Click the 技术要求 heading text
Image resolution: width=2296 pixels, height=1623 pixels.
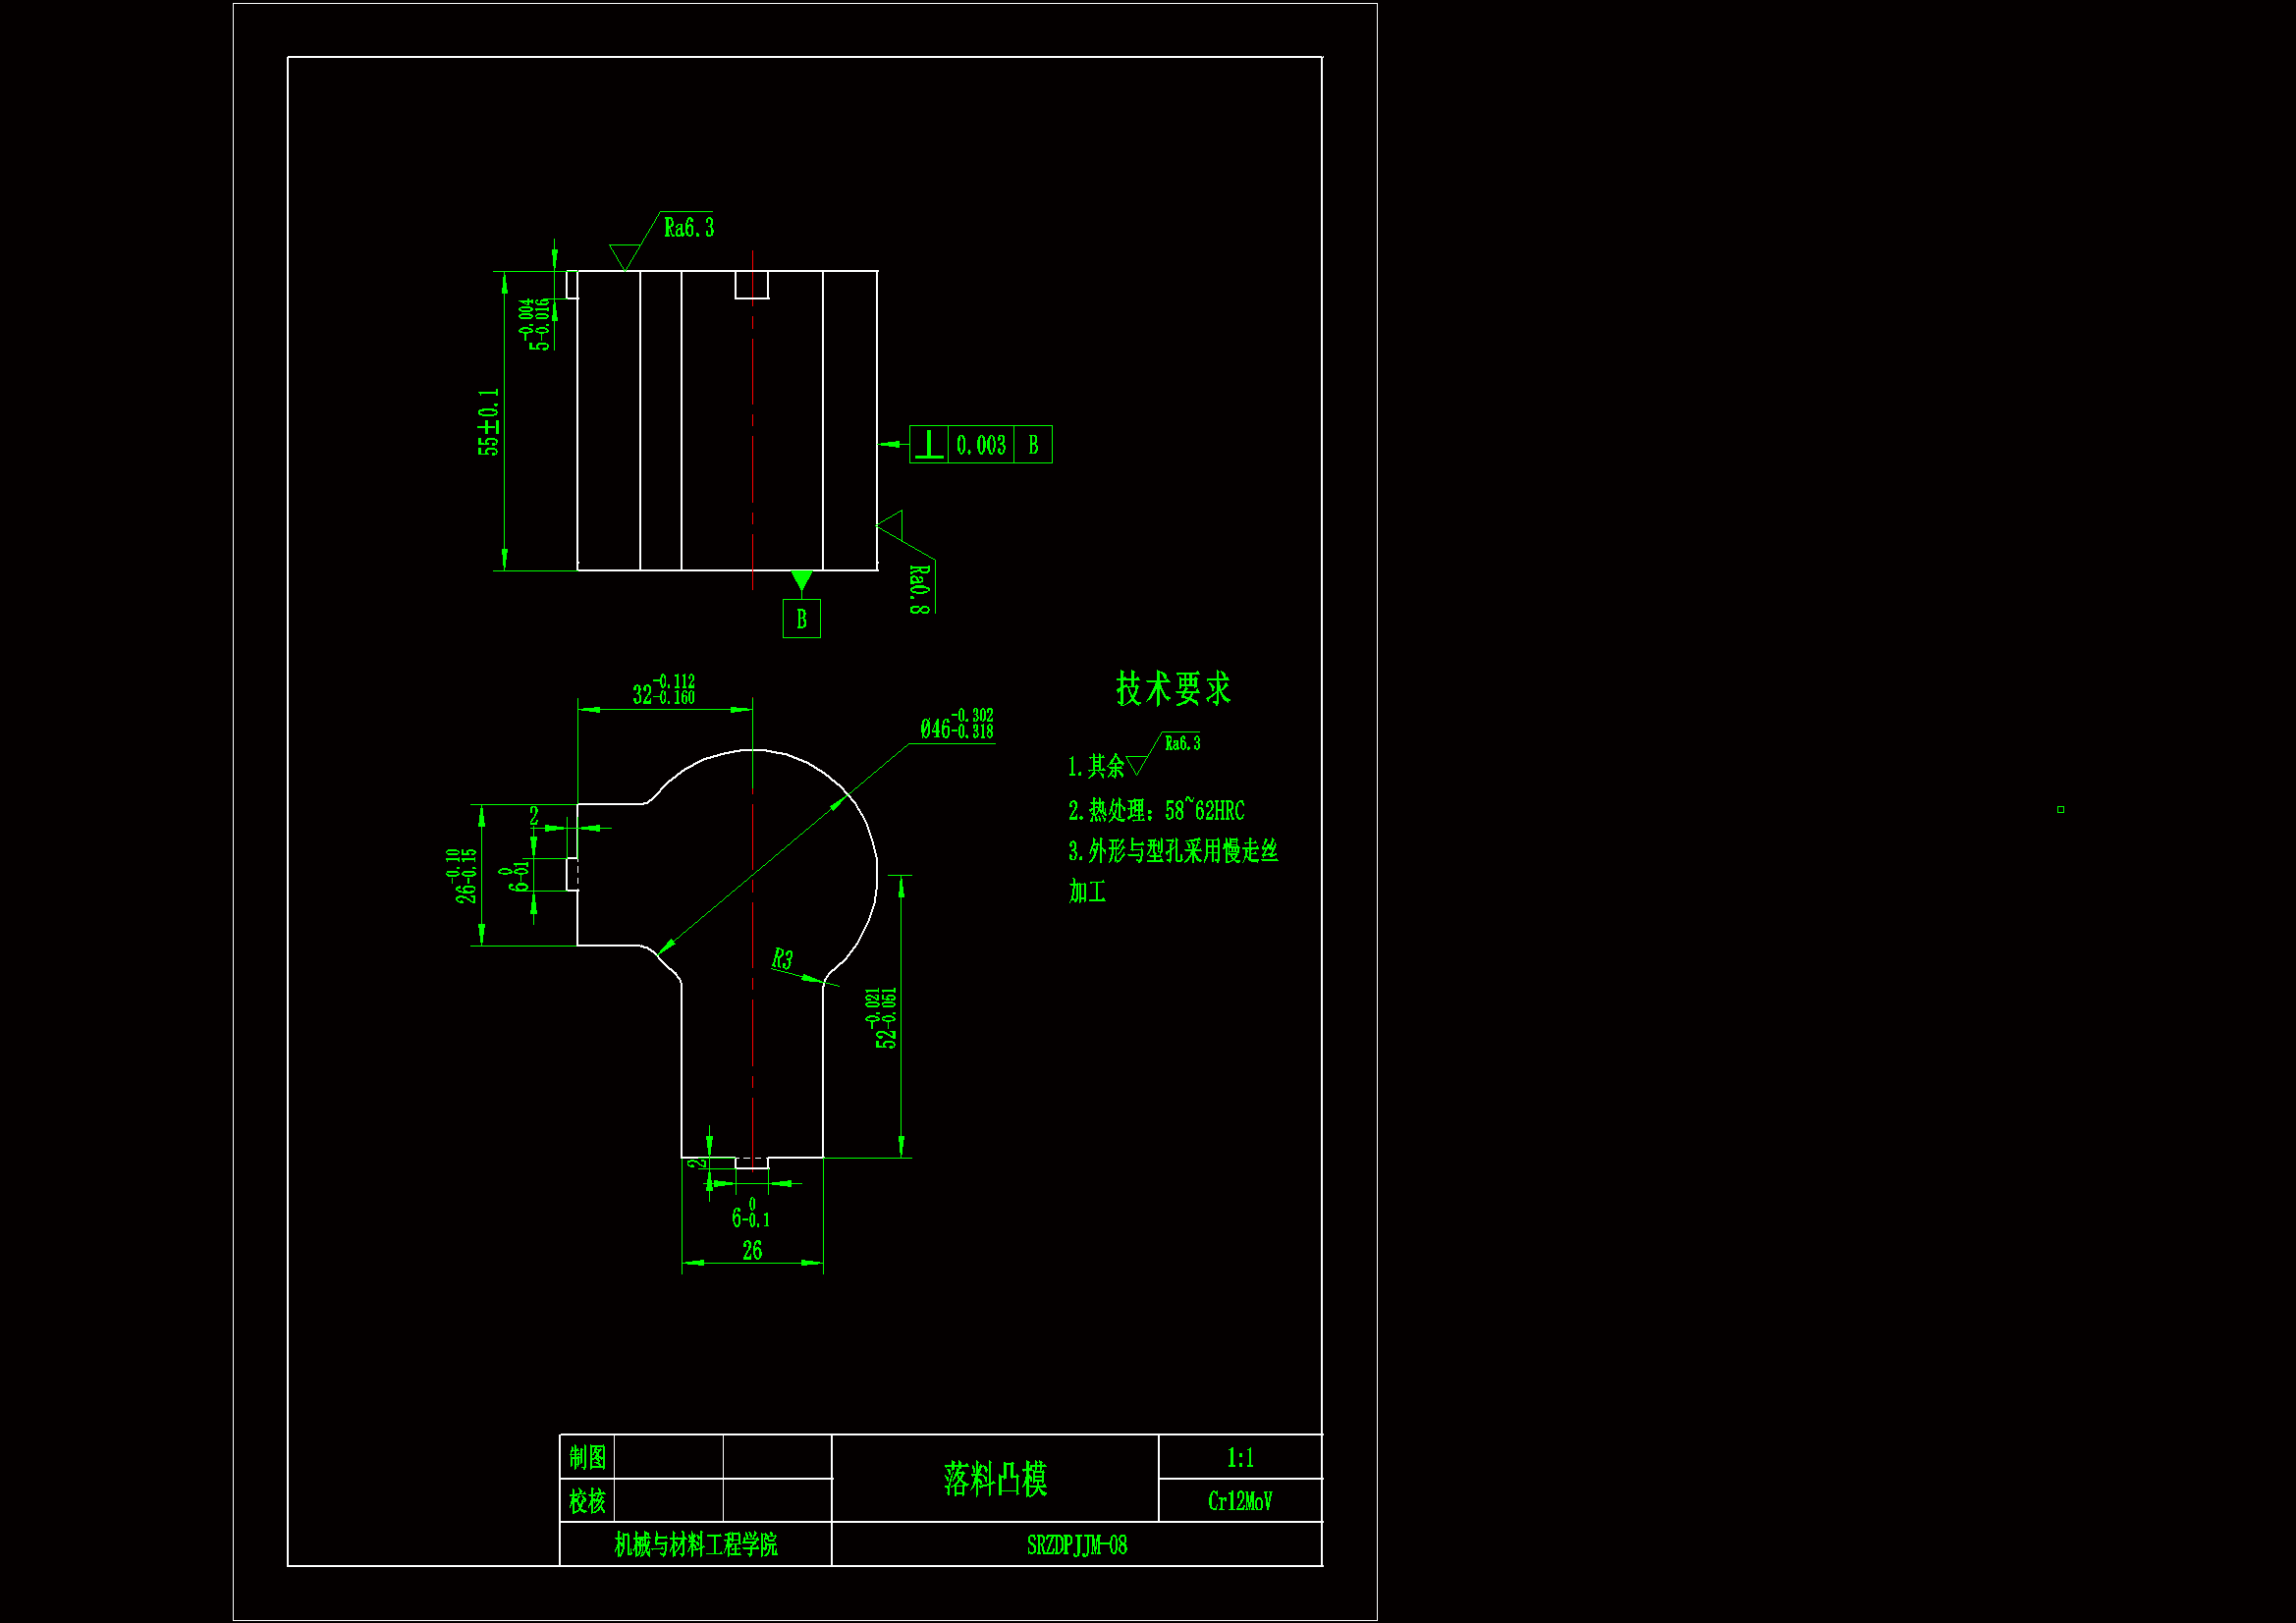tap(1173, 688)
